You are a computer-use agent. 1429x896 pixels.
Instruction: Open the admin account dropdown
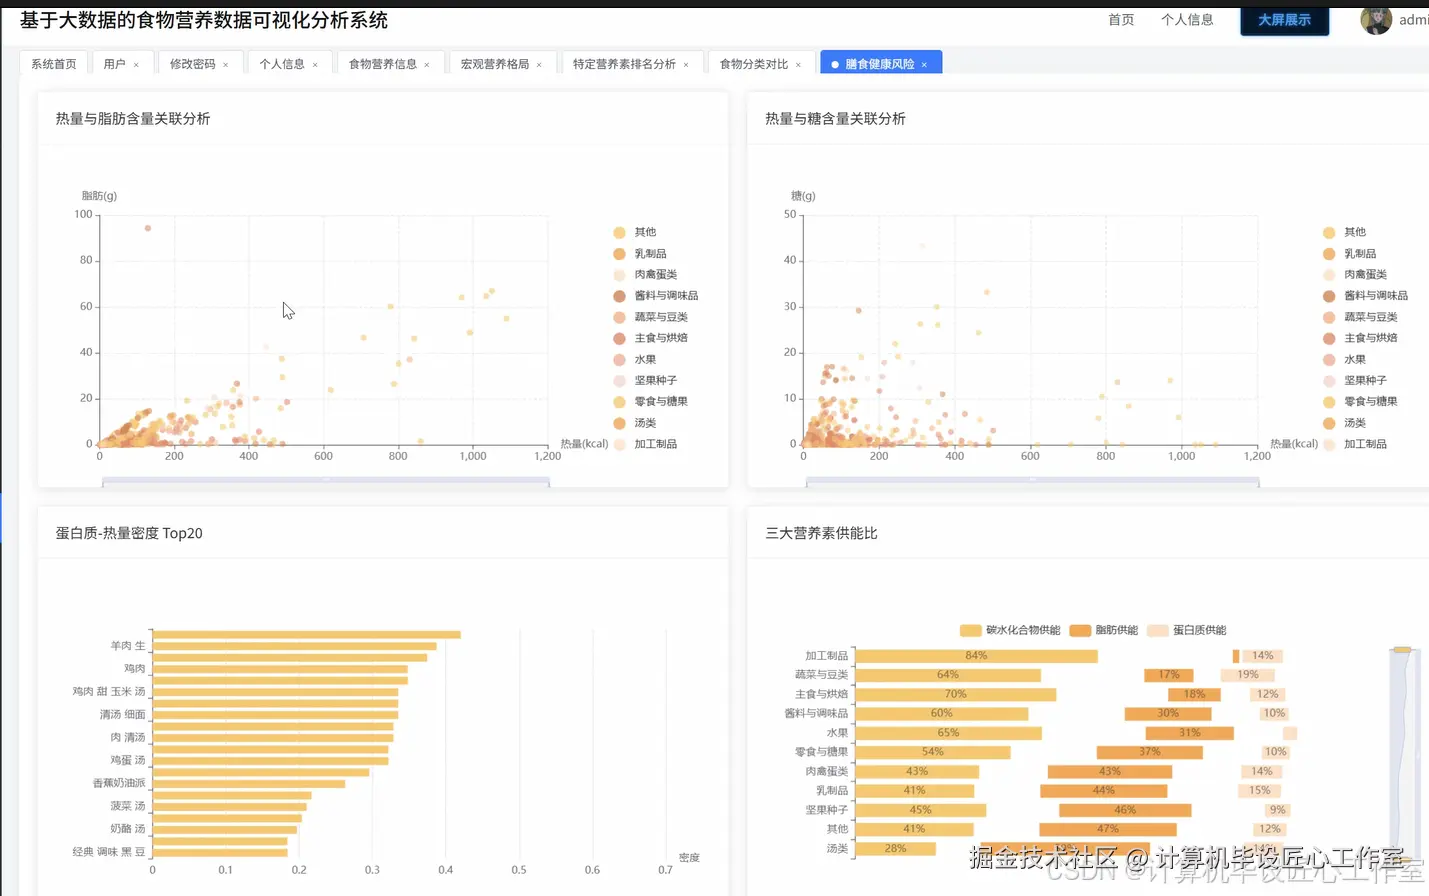(1412, 20)
